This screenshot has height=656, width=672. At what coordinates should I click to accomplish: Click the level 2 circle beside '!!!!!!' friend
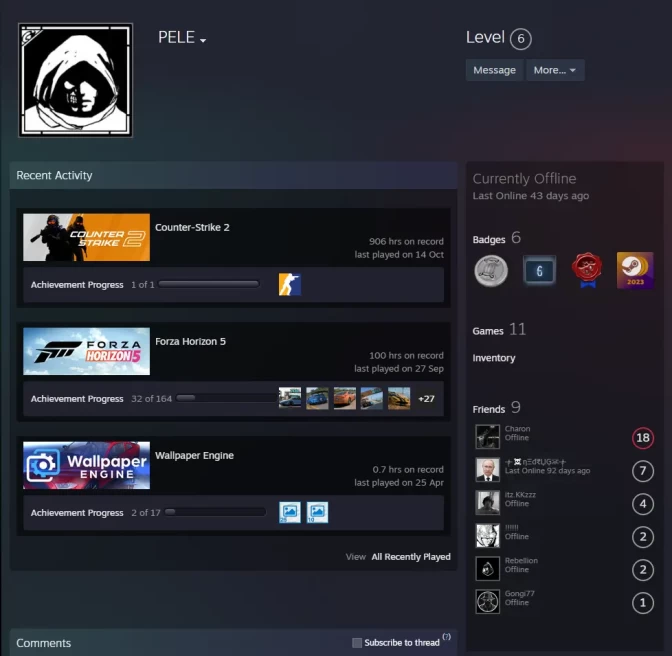643,537
